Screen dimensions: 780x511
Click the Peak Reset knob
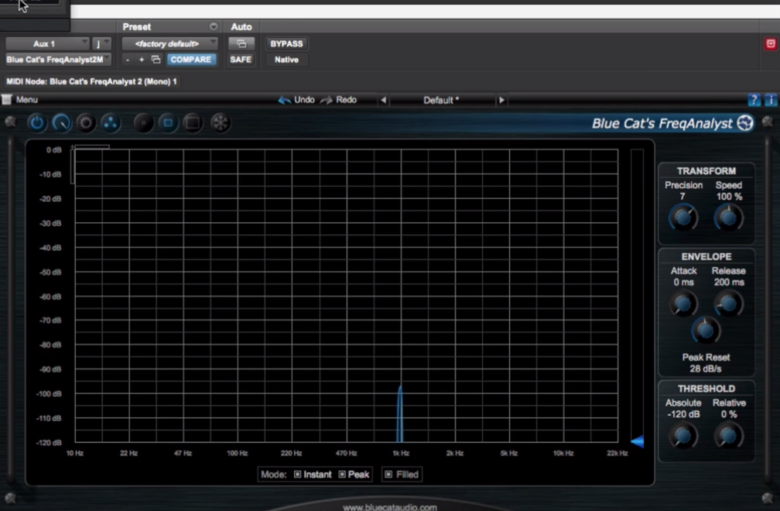coord(706,330)
